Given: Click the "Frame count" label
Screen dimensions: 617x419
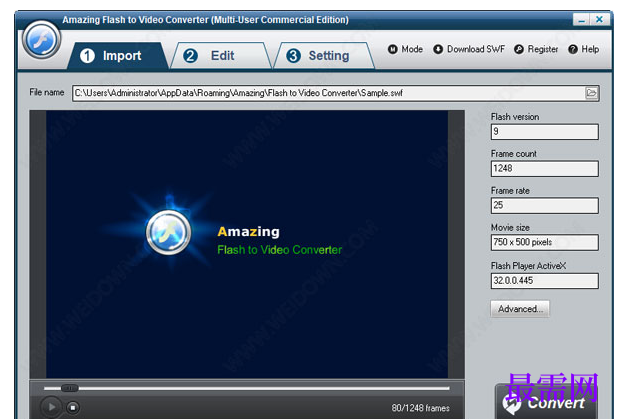Looking at the screenshot, I should [x=514, y=153].
